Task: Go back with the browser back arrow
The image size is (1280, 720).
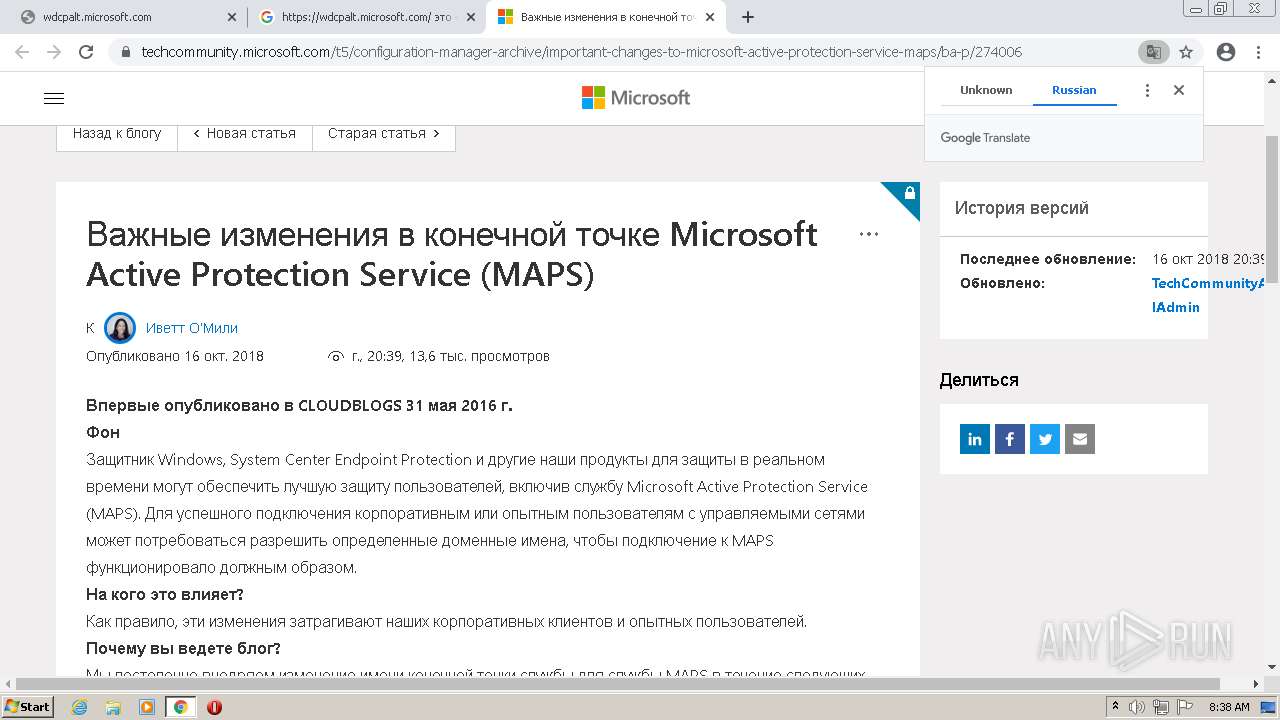Action: point(22,52)
